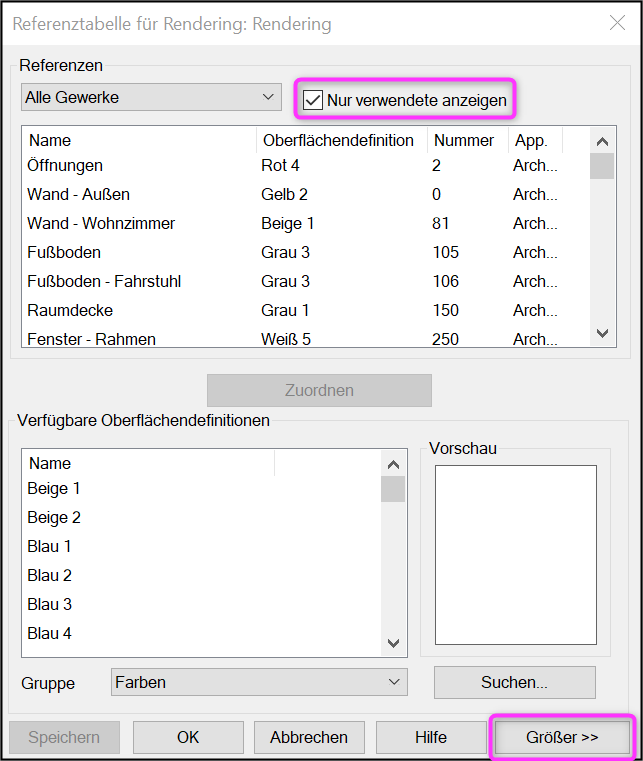The image size is (643, 761).
Task: Open Hilfe for this dialog
Action: pos(431,737)
